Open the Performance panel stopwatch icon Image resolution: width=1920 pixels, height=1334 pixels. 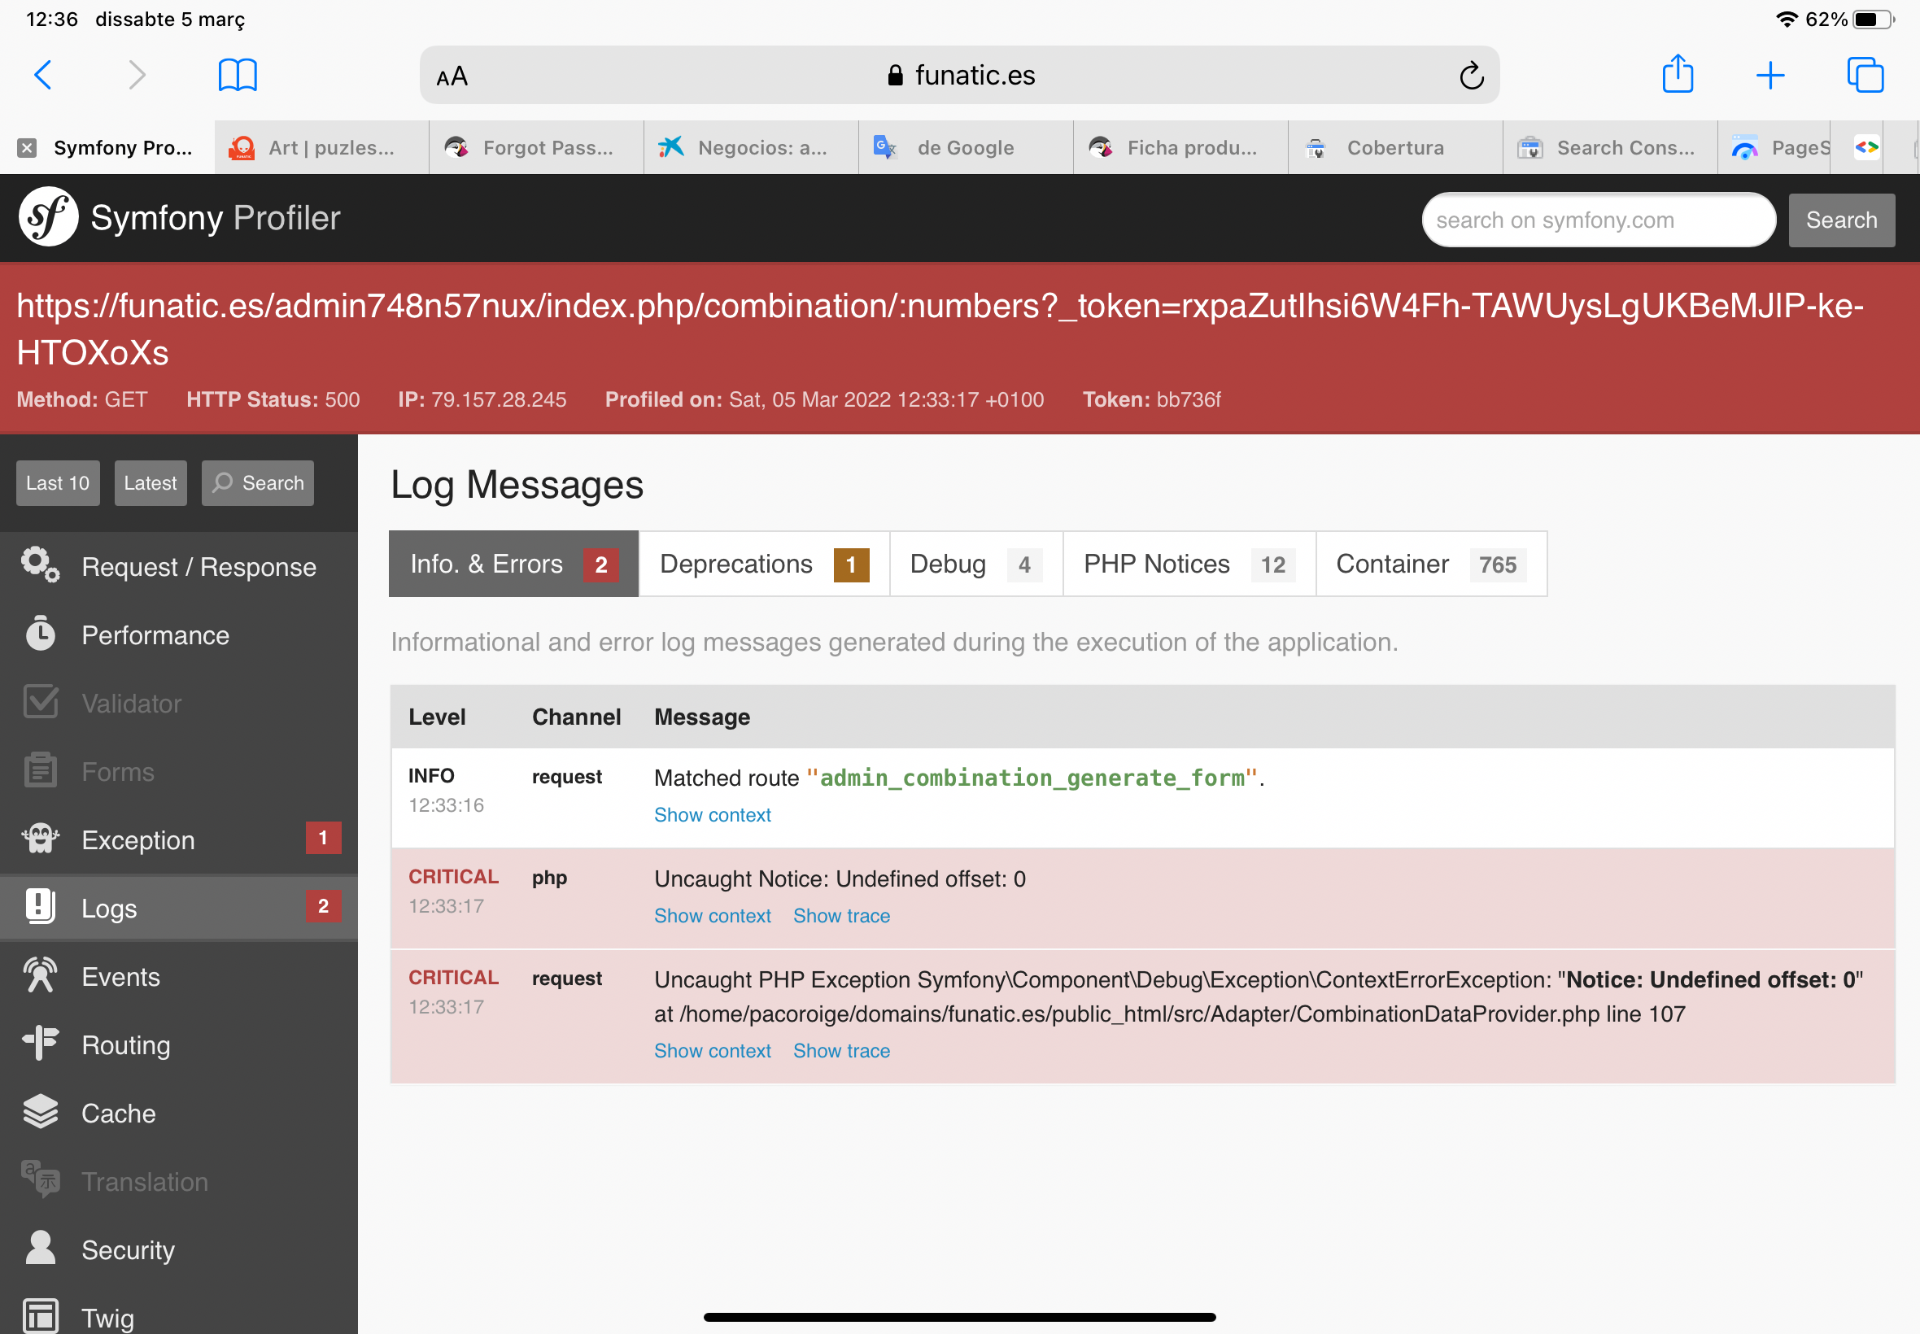[x=40, y=634]
